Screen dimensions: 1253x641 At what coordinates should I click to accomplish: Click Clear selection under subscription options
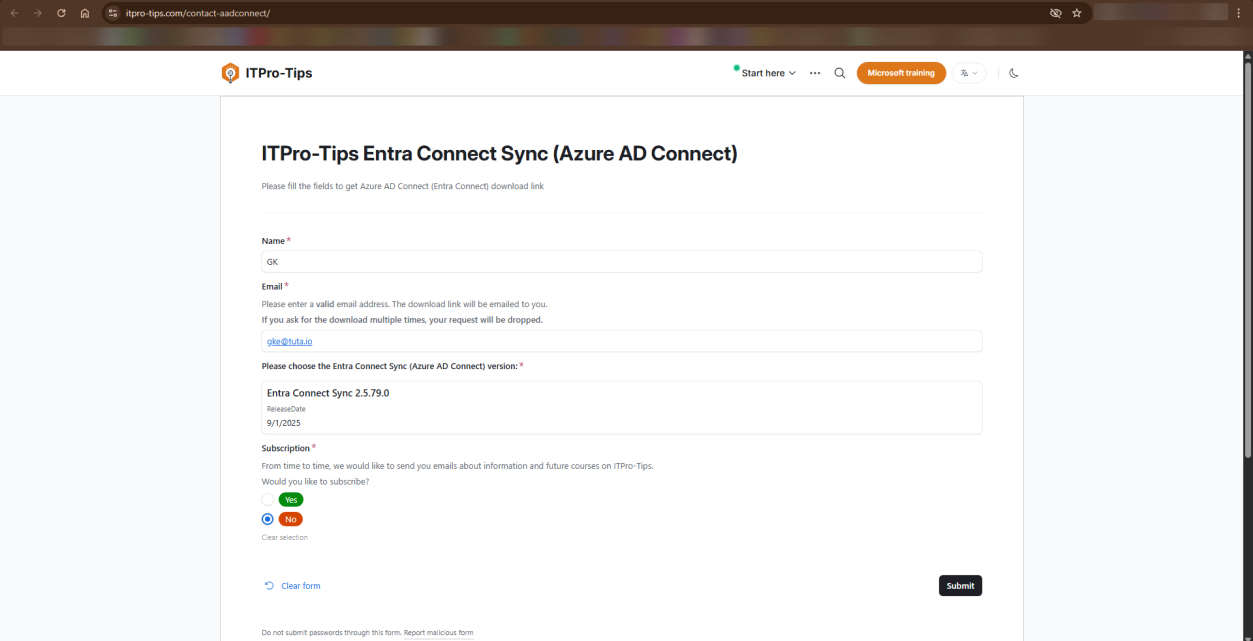[285, 538]
